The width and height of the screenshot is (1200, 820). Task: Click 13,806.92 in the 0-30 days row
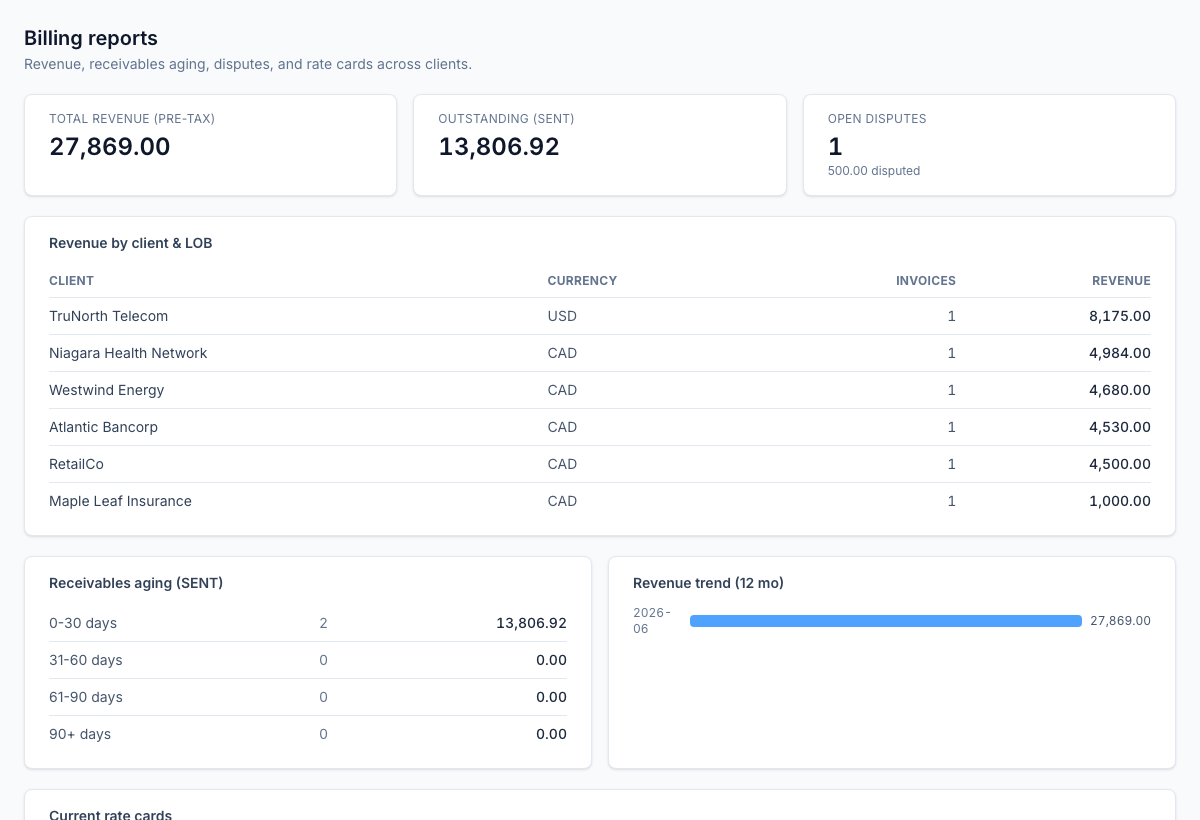531,623
